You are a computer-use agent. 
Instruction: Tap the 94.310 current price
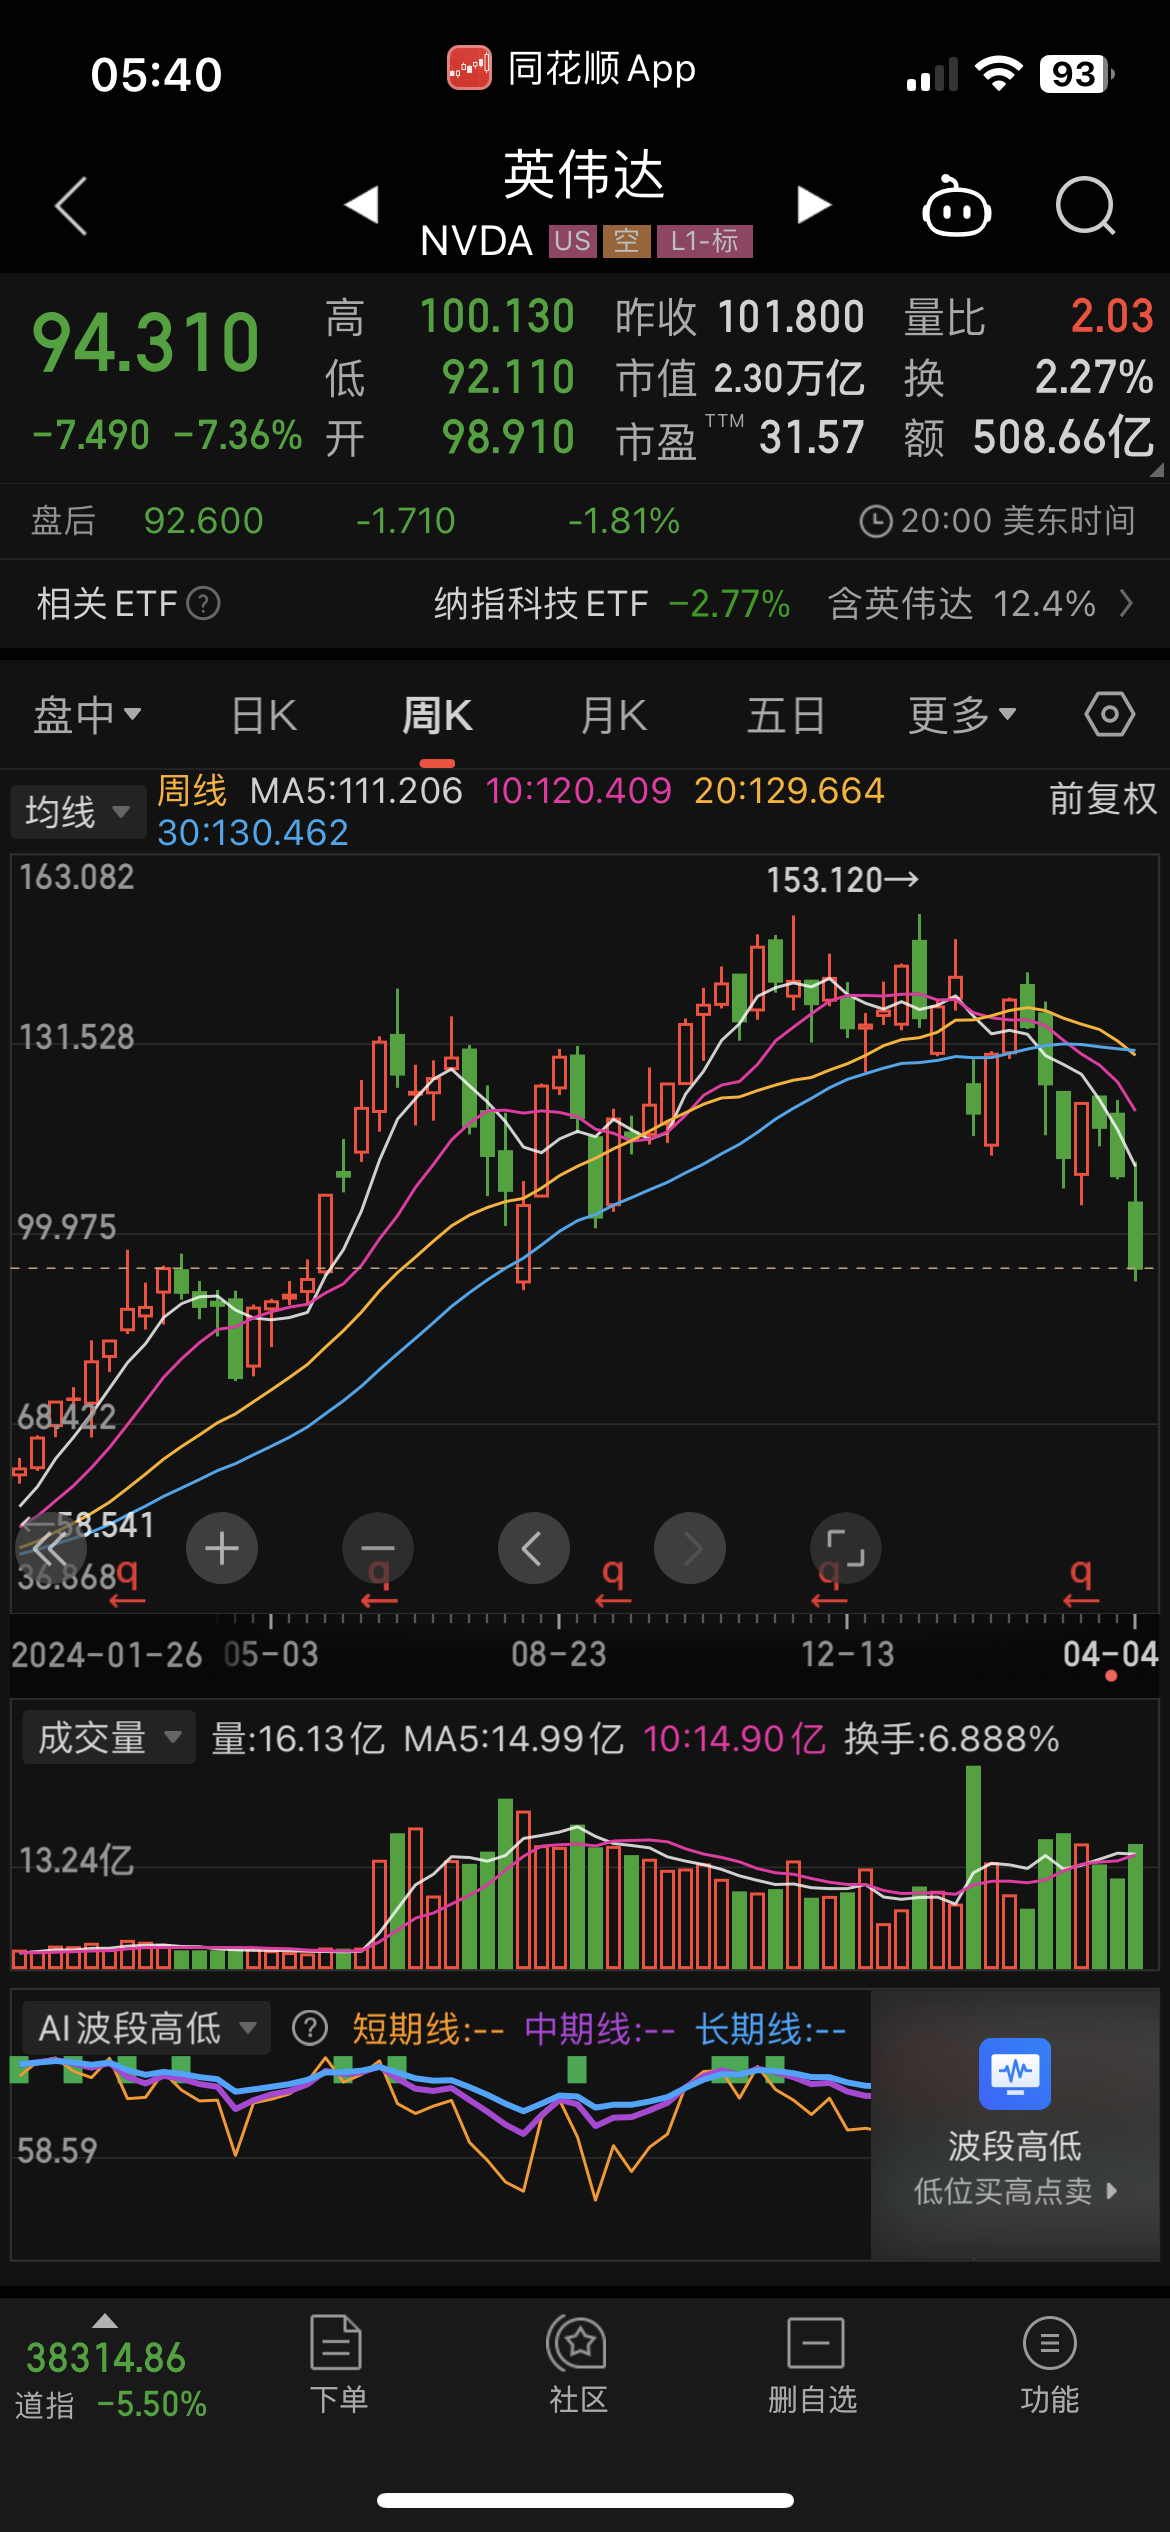[x=146, y=343]
